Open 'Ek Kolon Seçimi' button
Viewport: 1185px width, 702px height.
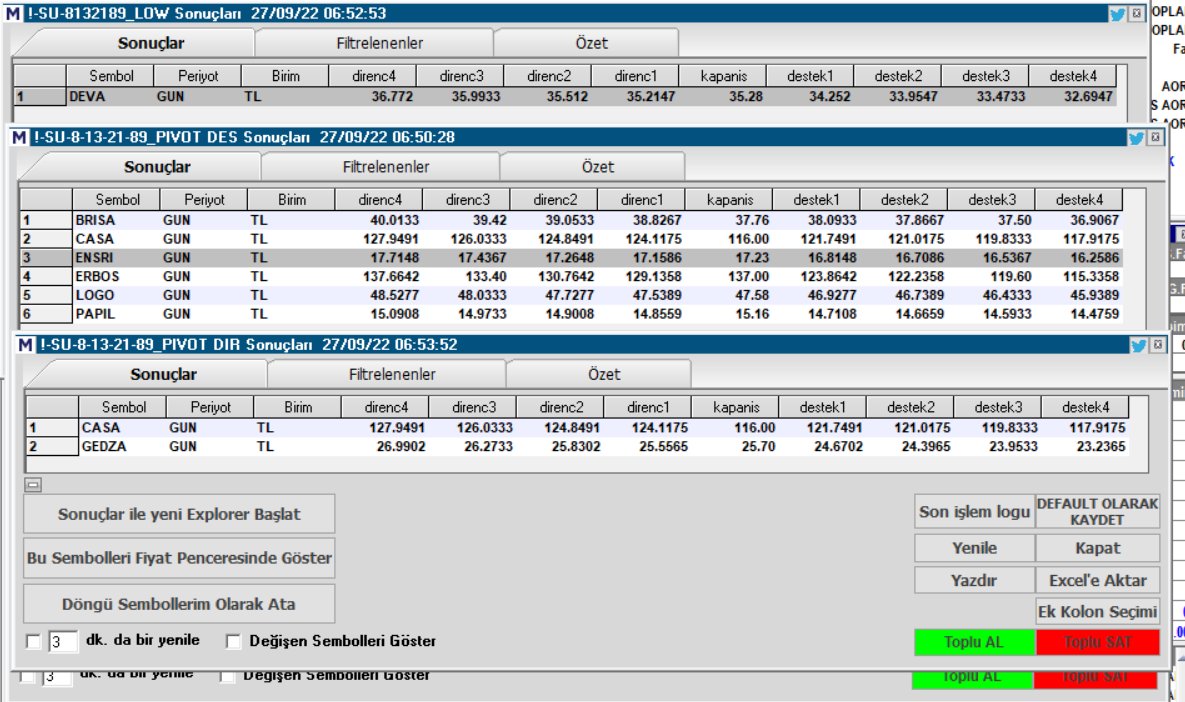1097,611
